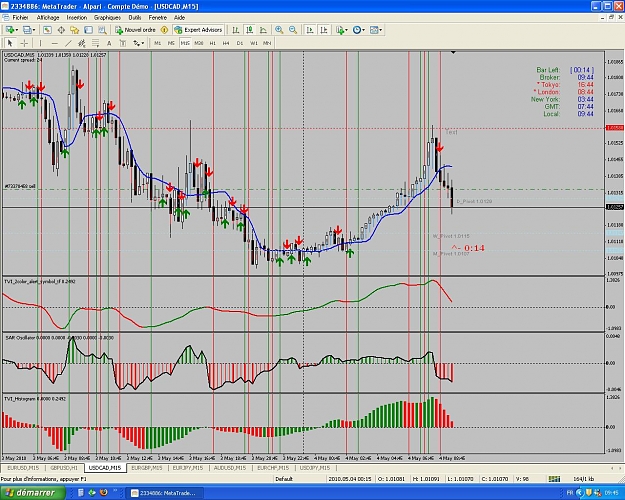Select the horizontal line drawing tool

coord(55,43)
